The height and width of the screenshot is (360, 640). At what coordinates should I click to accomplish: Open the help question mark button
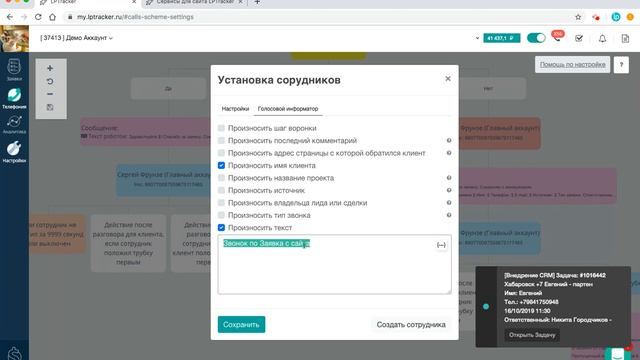pyautogui.click(x=621, y=64)
